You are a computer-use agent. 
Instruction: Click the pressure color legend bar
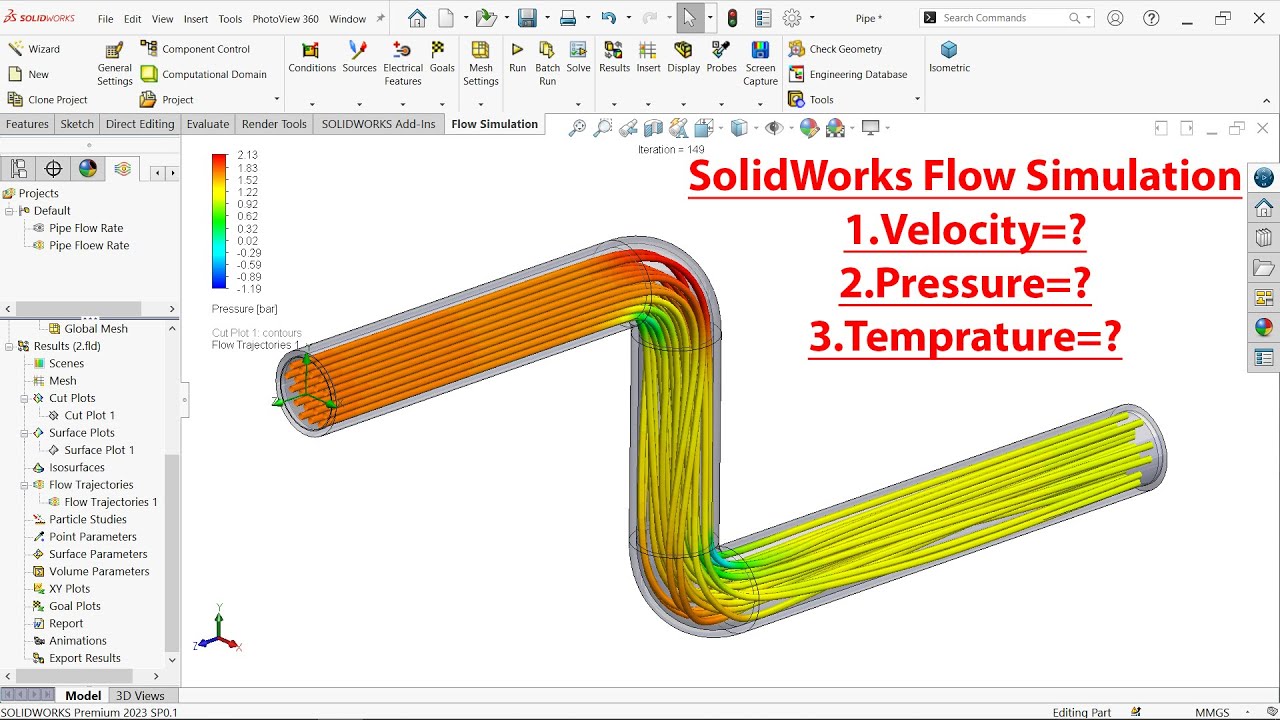click(x=219, y=221)
